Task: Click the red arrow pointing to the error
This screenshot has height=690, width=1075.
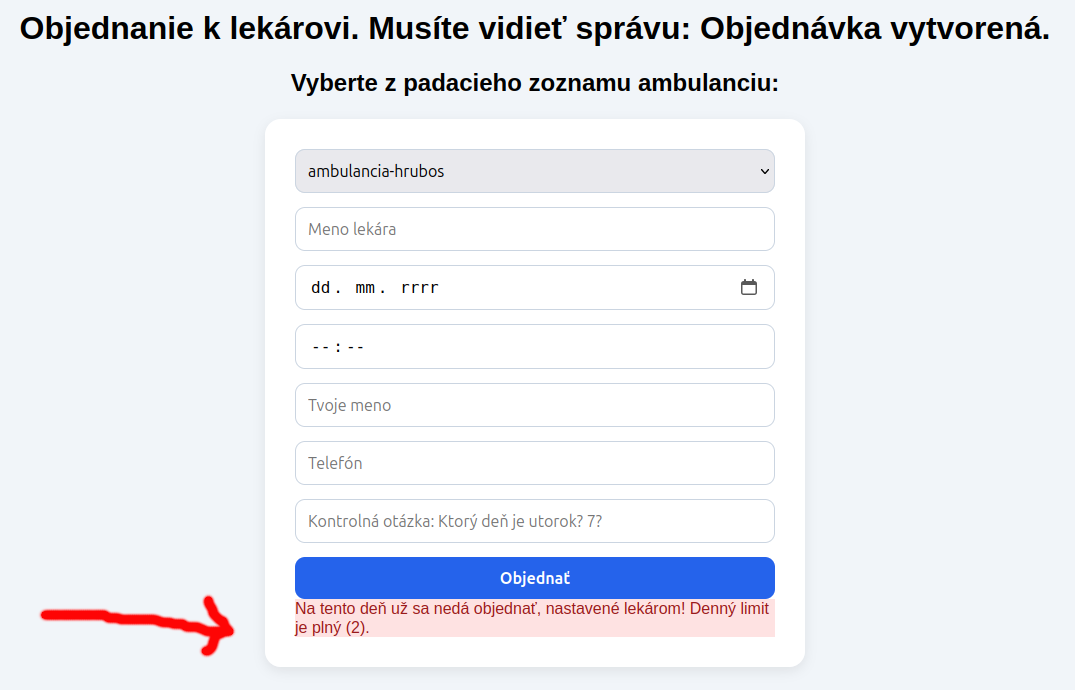Action: pos(140,622)
